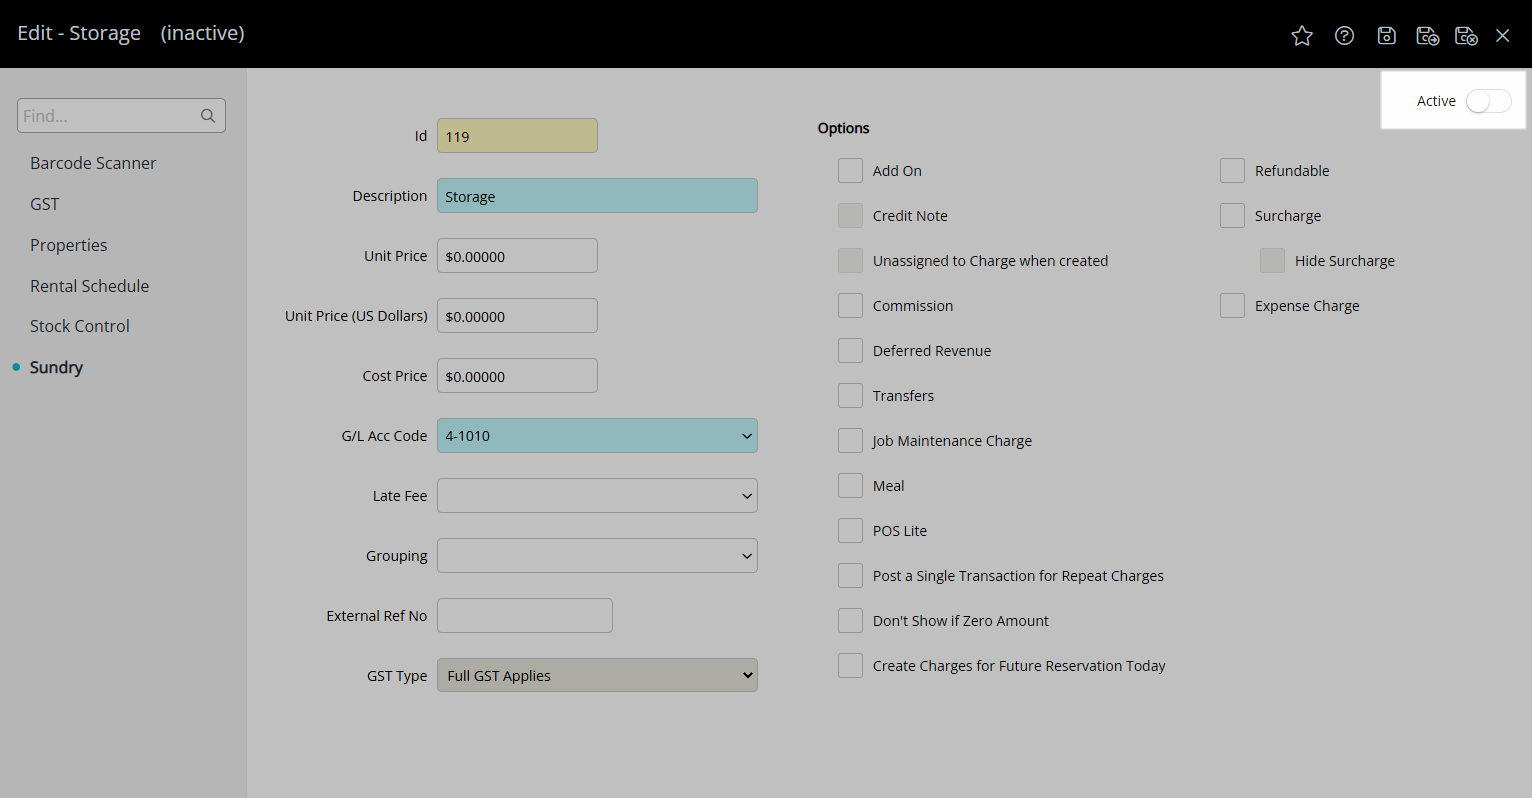Click the Unit Price (US Dollars) field
1532x798 pixels.
tap(517, 316)
